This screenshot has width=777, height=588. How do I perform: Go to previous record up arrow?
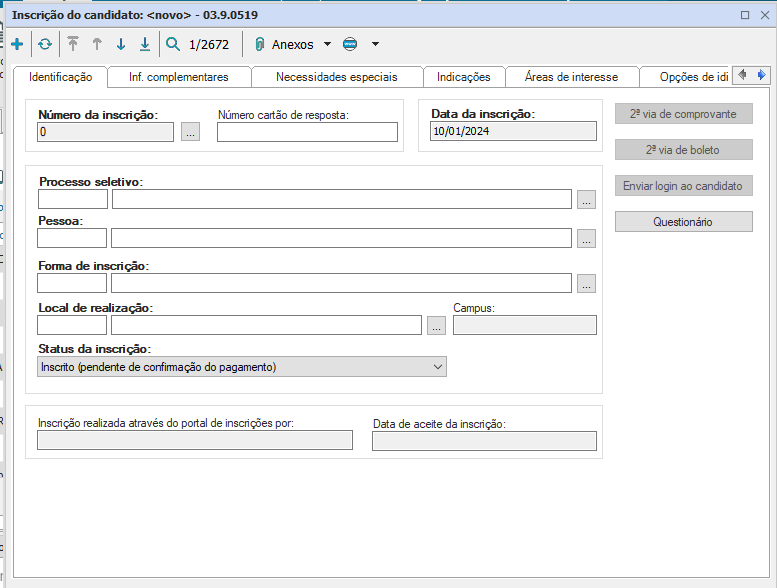(97, 44)
